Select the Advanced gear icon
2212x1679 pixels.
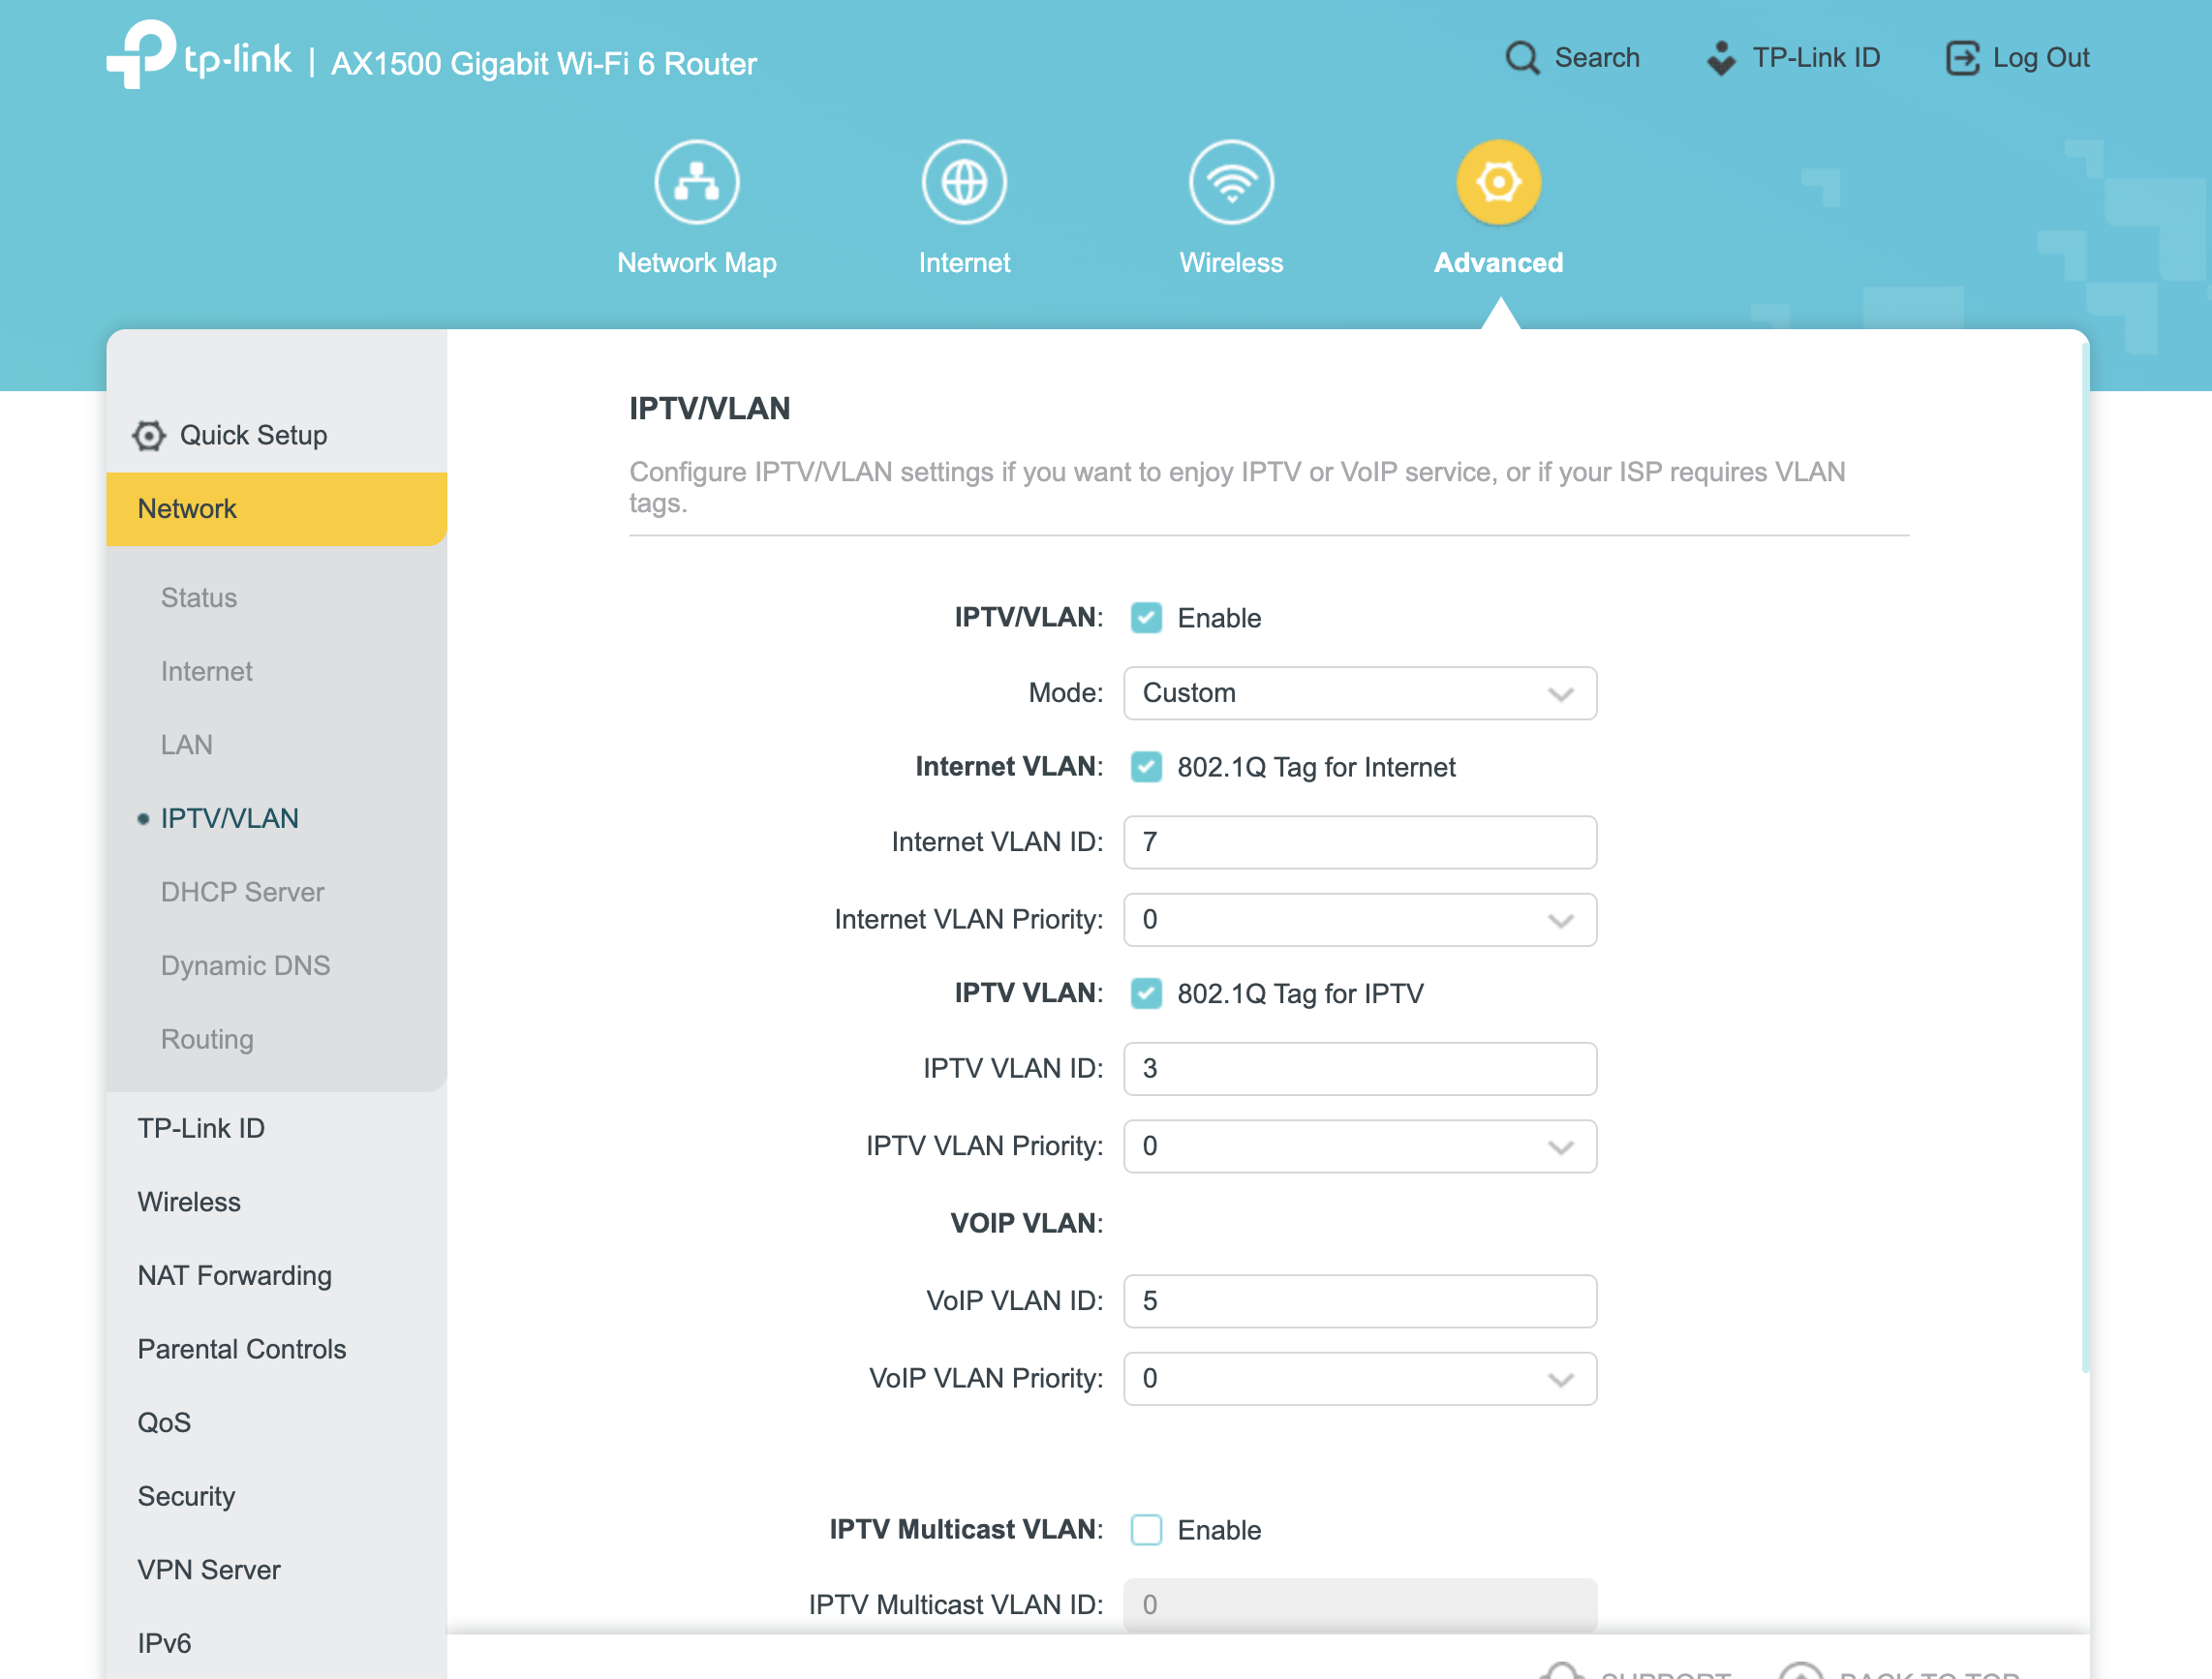point(1497,182)
